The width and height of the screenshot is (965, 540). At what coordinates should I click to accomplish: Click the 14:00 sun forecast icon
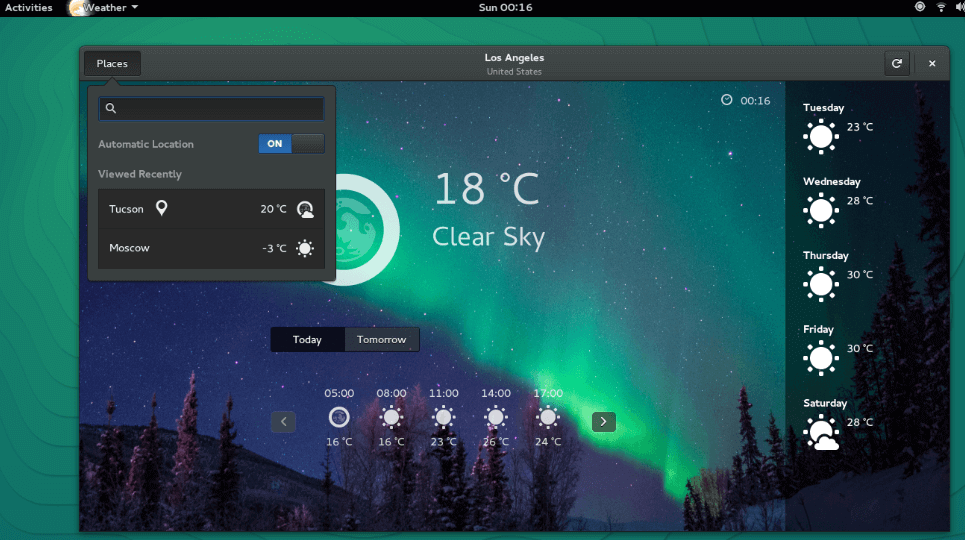[495, 417]
